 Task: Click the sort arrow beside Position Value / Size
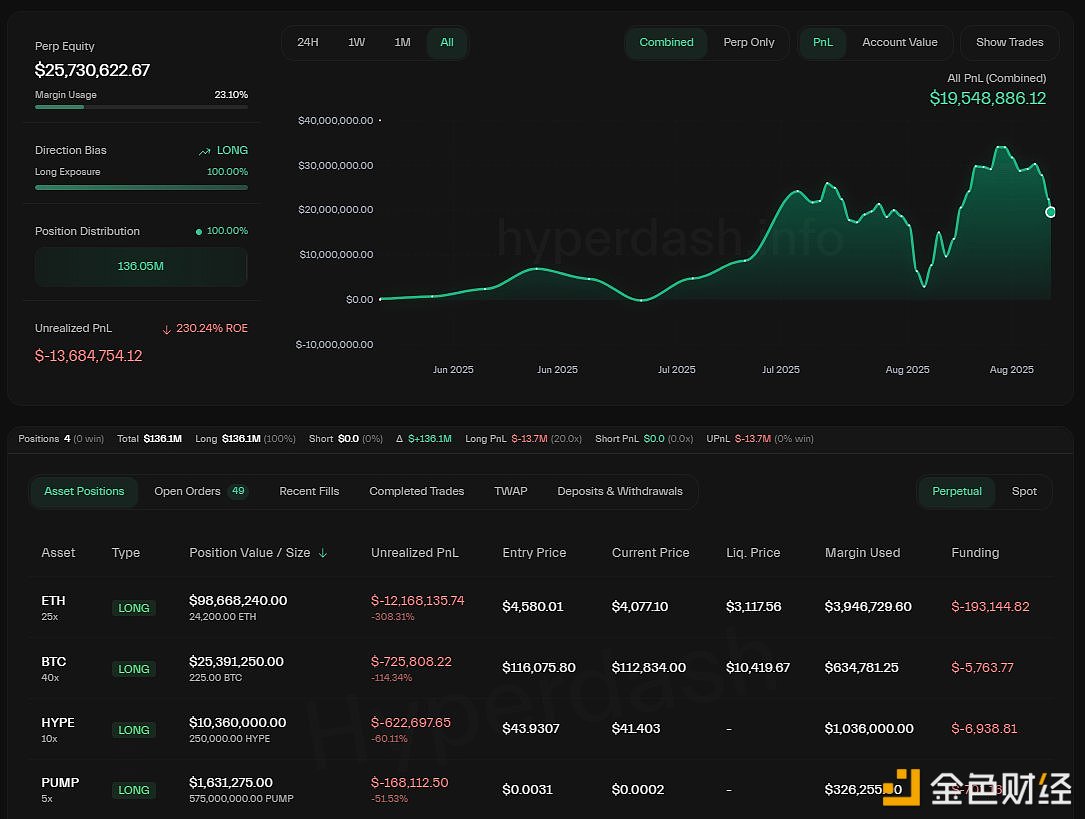pyautogui.click(x=322, y=553)
